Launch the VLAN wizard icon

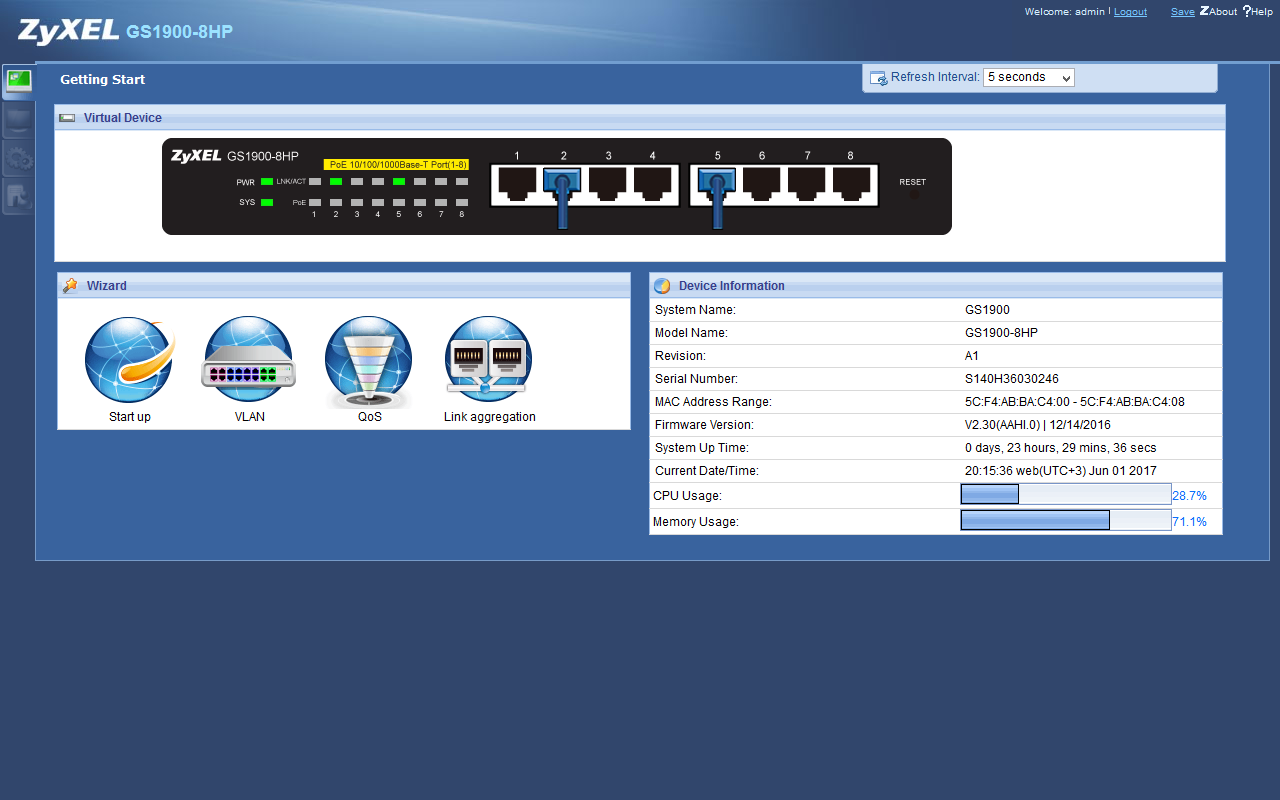[250, 361]
